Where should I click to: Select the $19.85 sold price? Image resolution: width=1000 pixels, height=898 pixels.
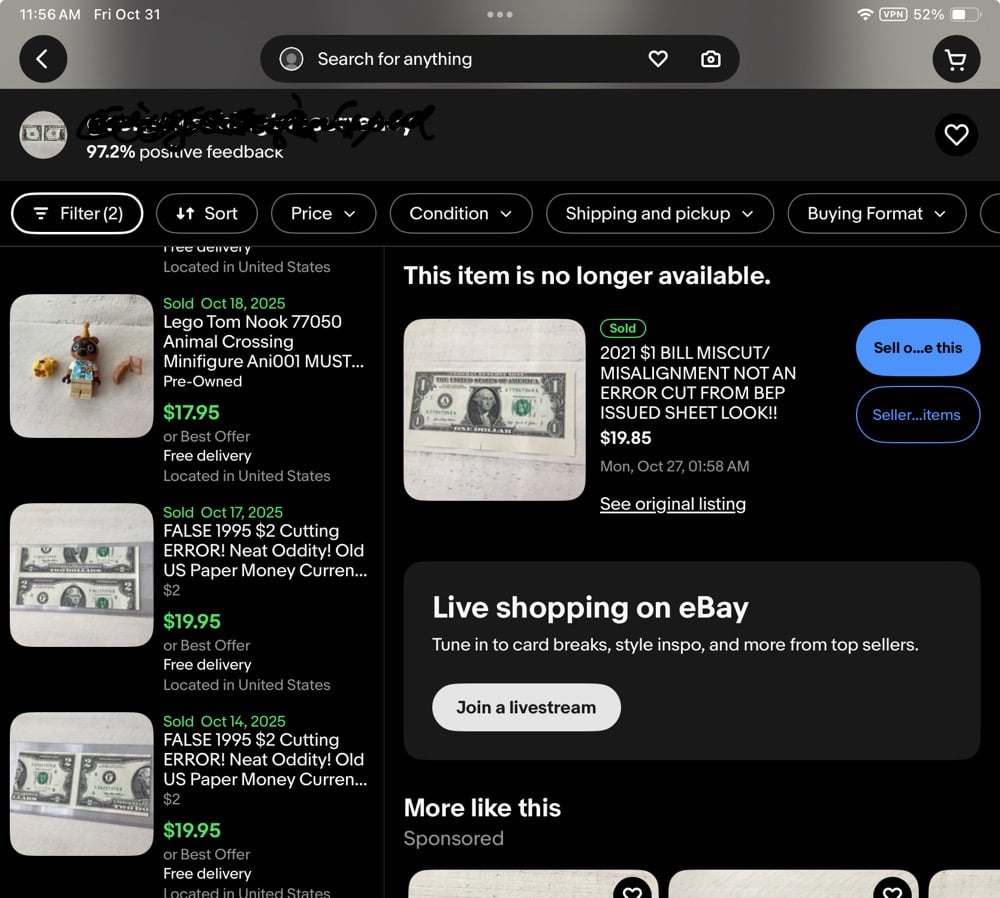626,438
